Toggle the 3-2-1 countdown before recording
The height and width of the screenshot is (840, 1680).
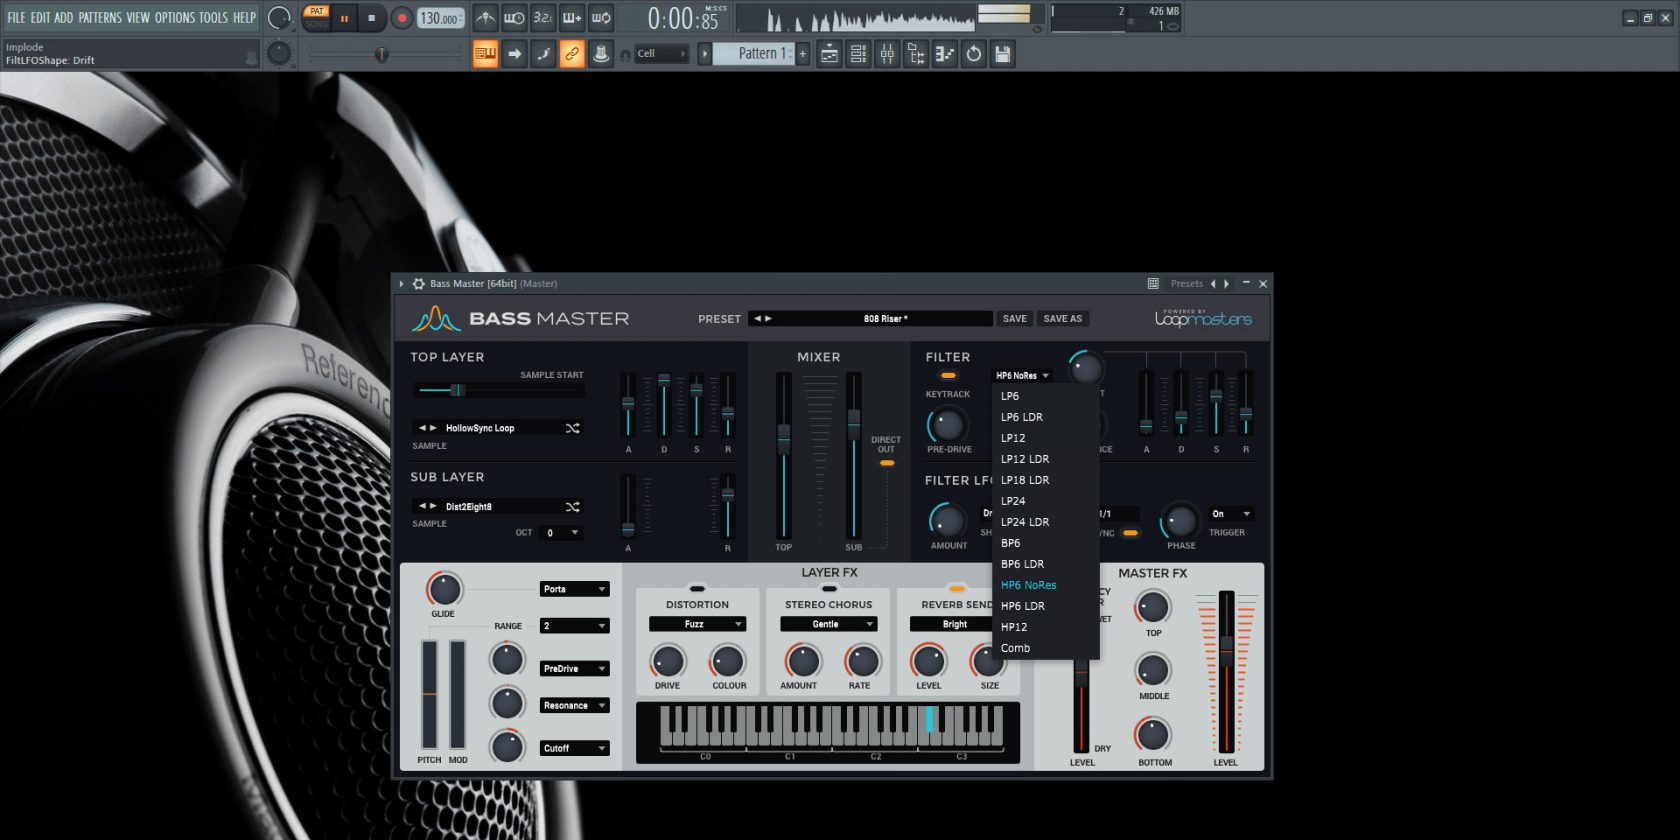coord(543,17)
